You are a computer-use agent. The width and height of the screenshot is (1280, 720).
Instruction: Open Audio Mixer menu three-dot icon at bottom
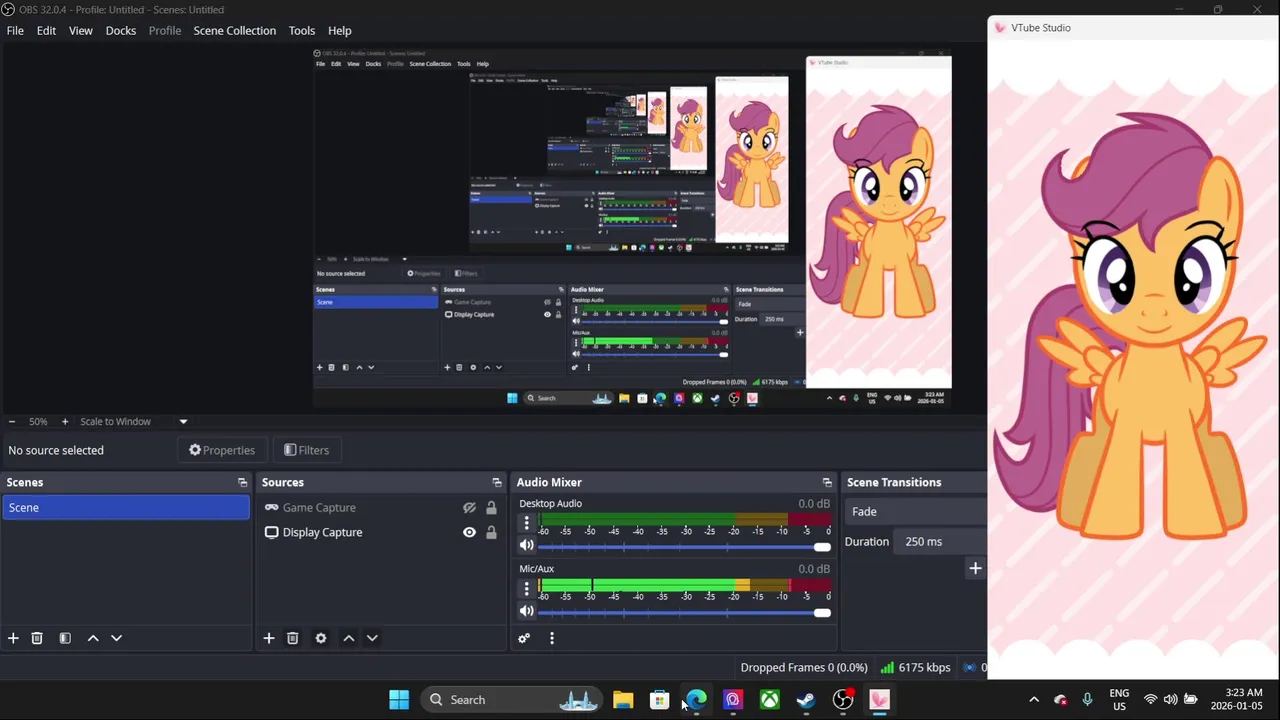pos(552,638)
